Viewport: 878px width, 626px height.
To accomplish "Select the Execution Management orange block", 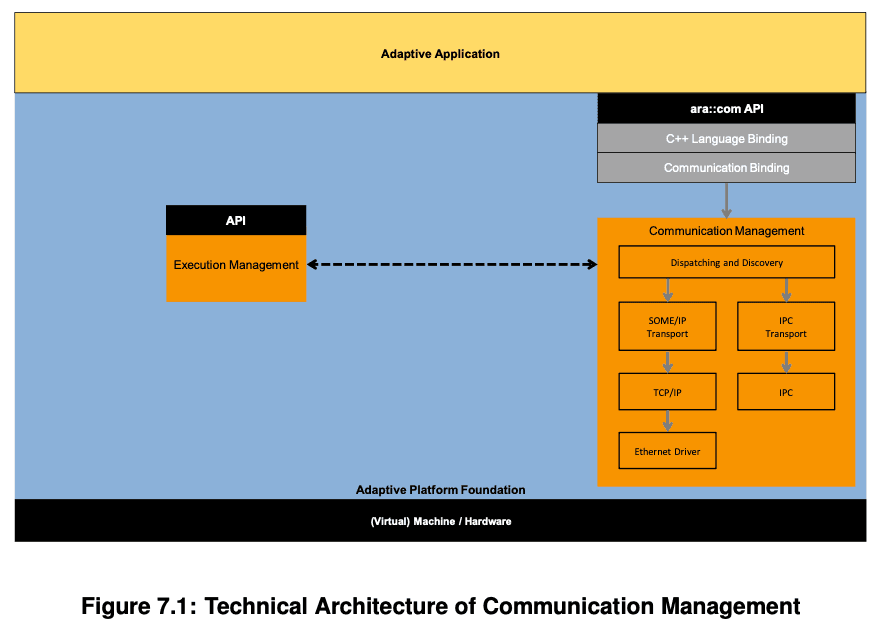I will (x=236, y=265).
